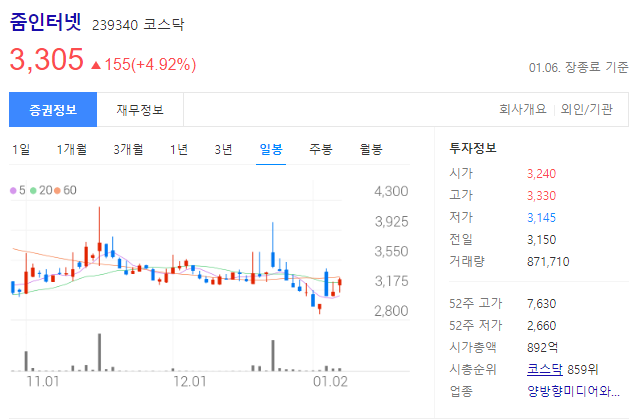Click the 저가 value 3,145
Screen dimensions: 638x419
tap(541, 218)
